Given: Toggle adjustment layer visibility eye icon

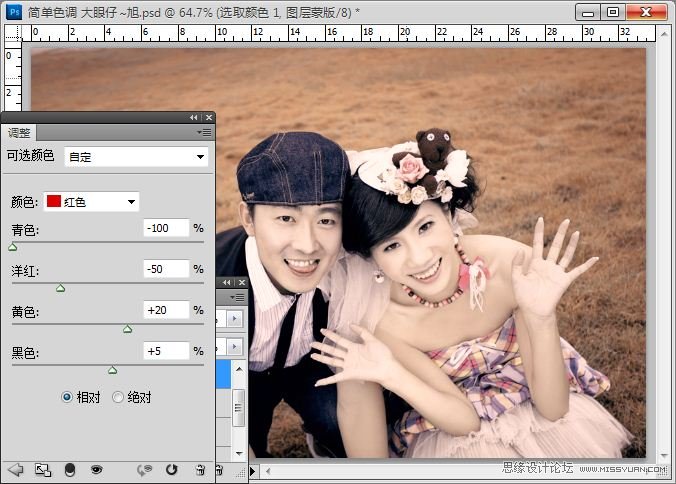Looking at the screenshot, I should pos(97,469).
